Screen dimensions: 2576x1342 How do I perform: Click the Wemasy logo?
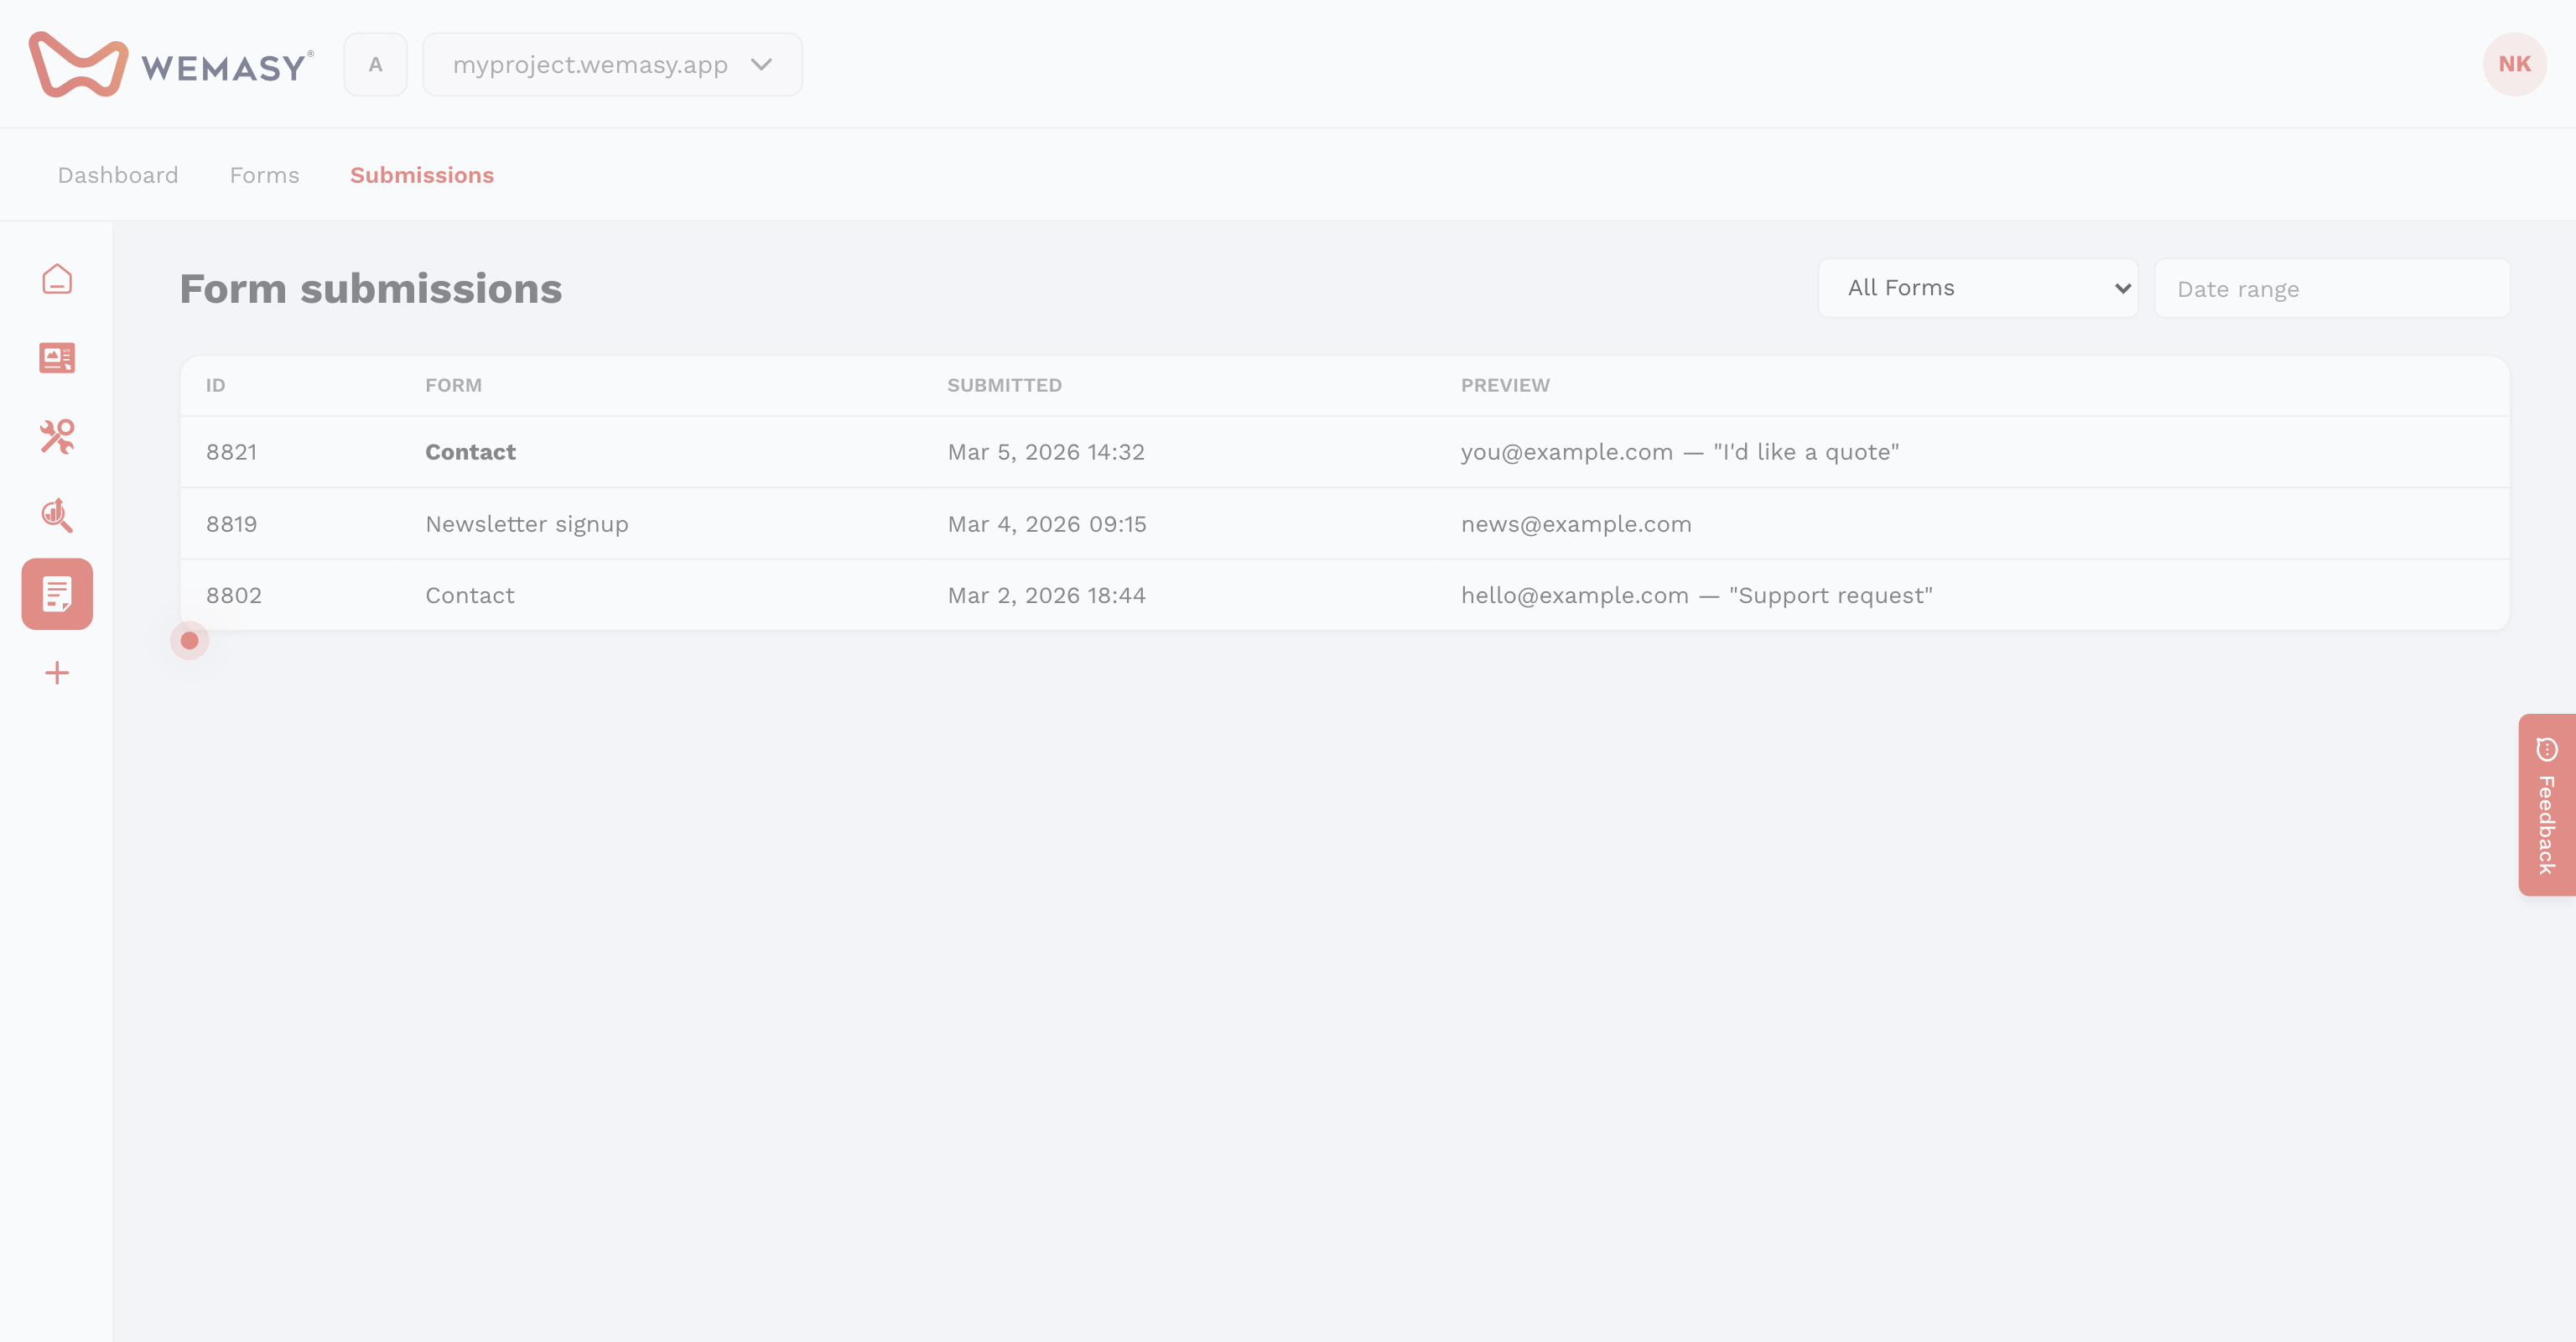point(171,64)
